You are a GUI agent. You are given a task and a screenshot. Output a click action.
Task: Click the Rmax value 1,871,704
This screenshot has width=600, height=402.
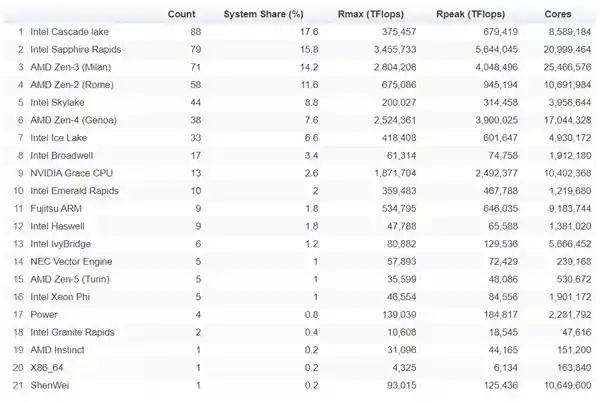tap(395, 173)
